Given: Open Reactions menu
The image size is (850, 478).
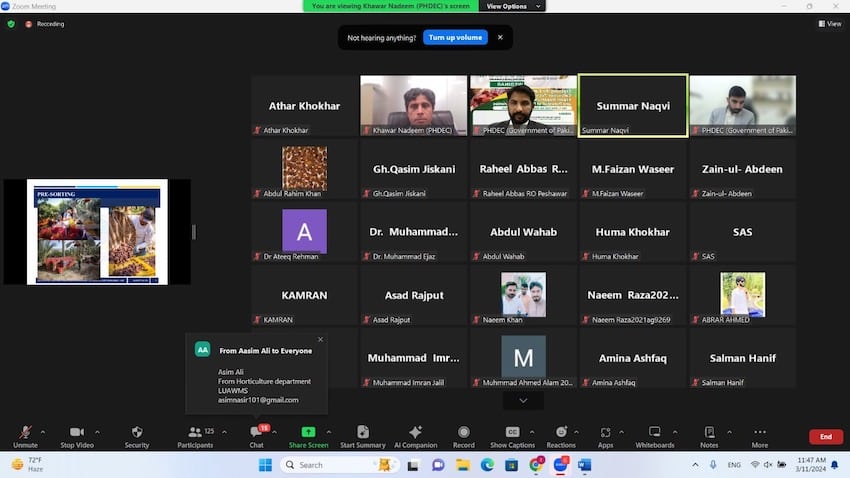Looking at the screenshot, I should click(x=561, y=436).
